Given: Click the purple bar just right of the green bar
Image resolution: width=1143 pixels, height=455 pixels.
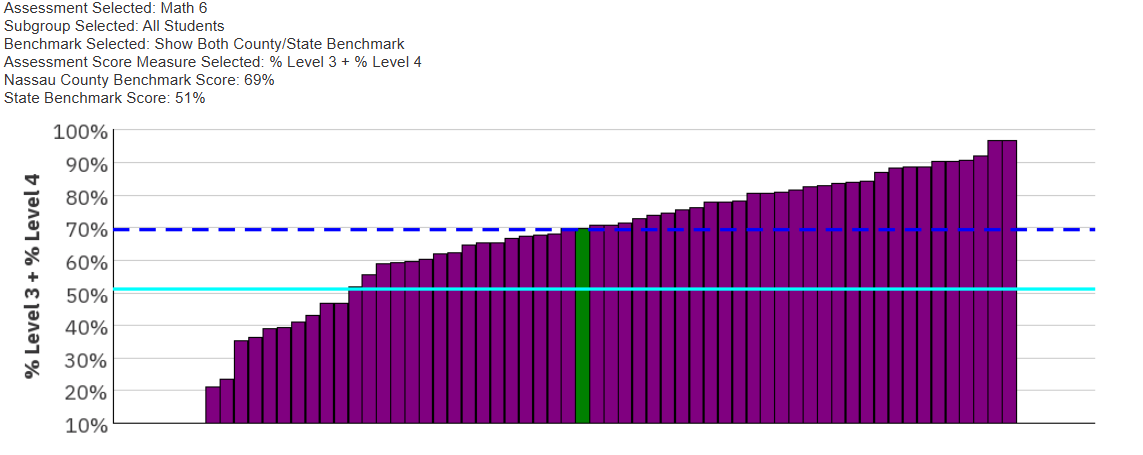Looking at the screenshot, I should coord(596,324).
